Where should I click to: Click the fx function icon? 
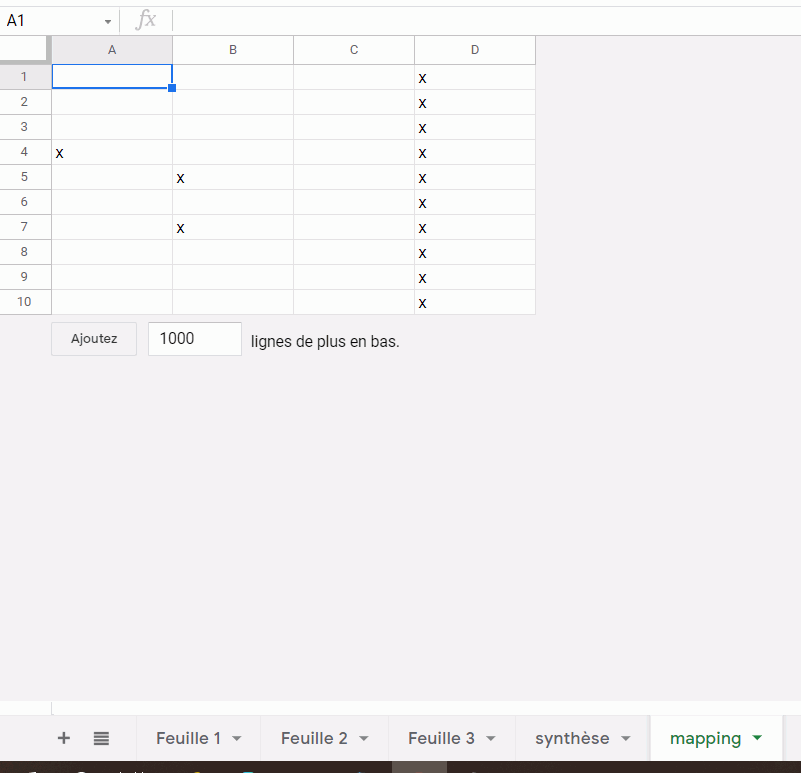pyautogui.click(x=146, y=20)
